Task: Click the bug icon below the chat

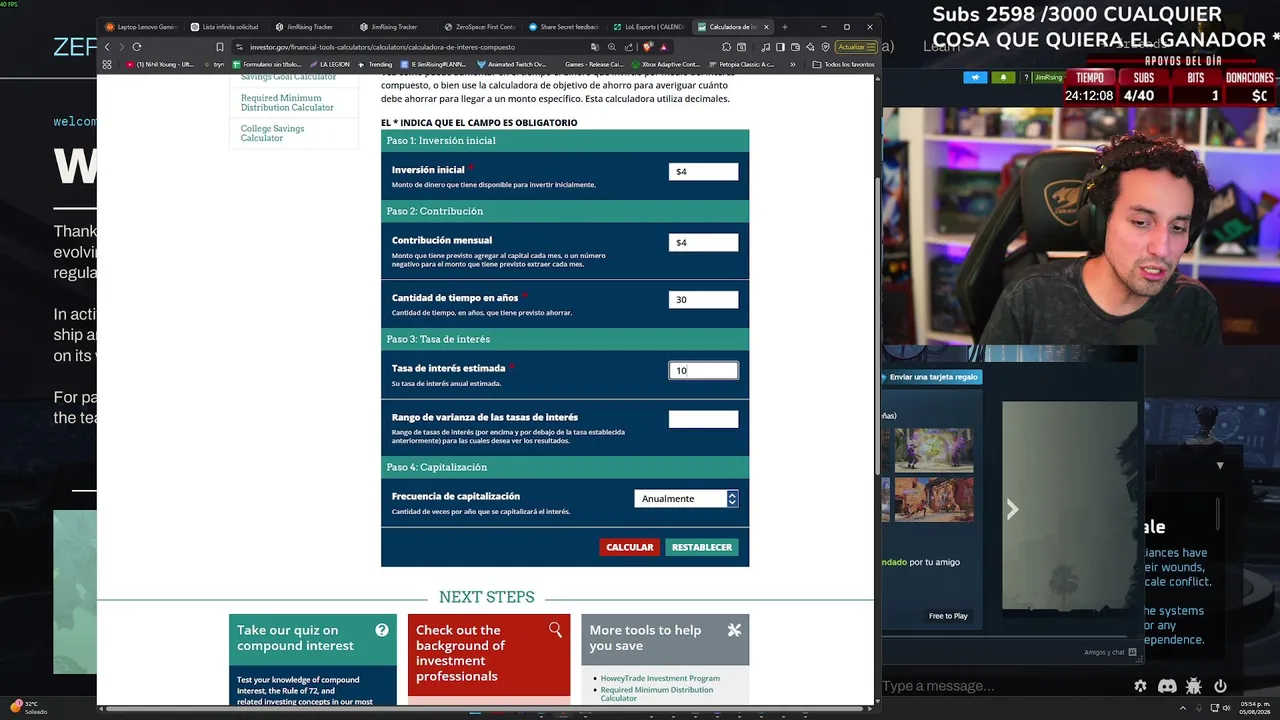Action: [1193, 686]
